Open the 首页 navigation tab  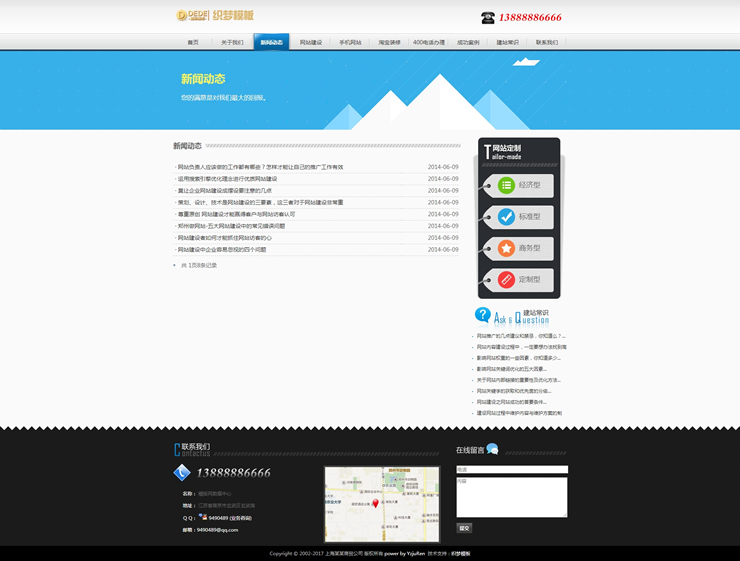pyautogui.click(x=193, y=43)
